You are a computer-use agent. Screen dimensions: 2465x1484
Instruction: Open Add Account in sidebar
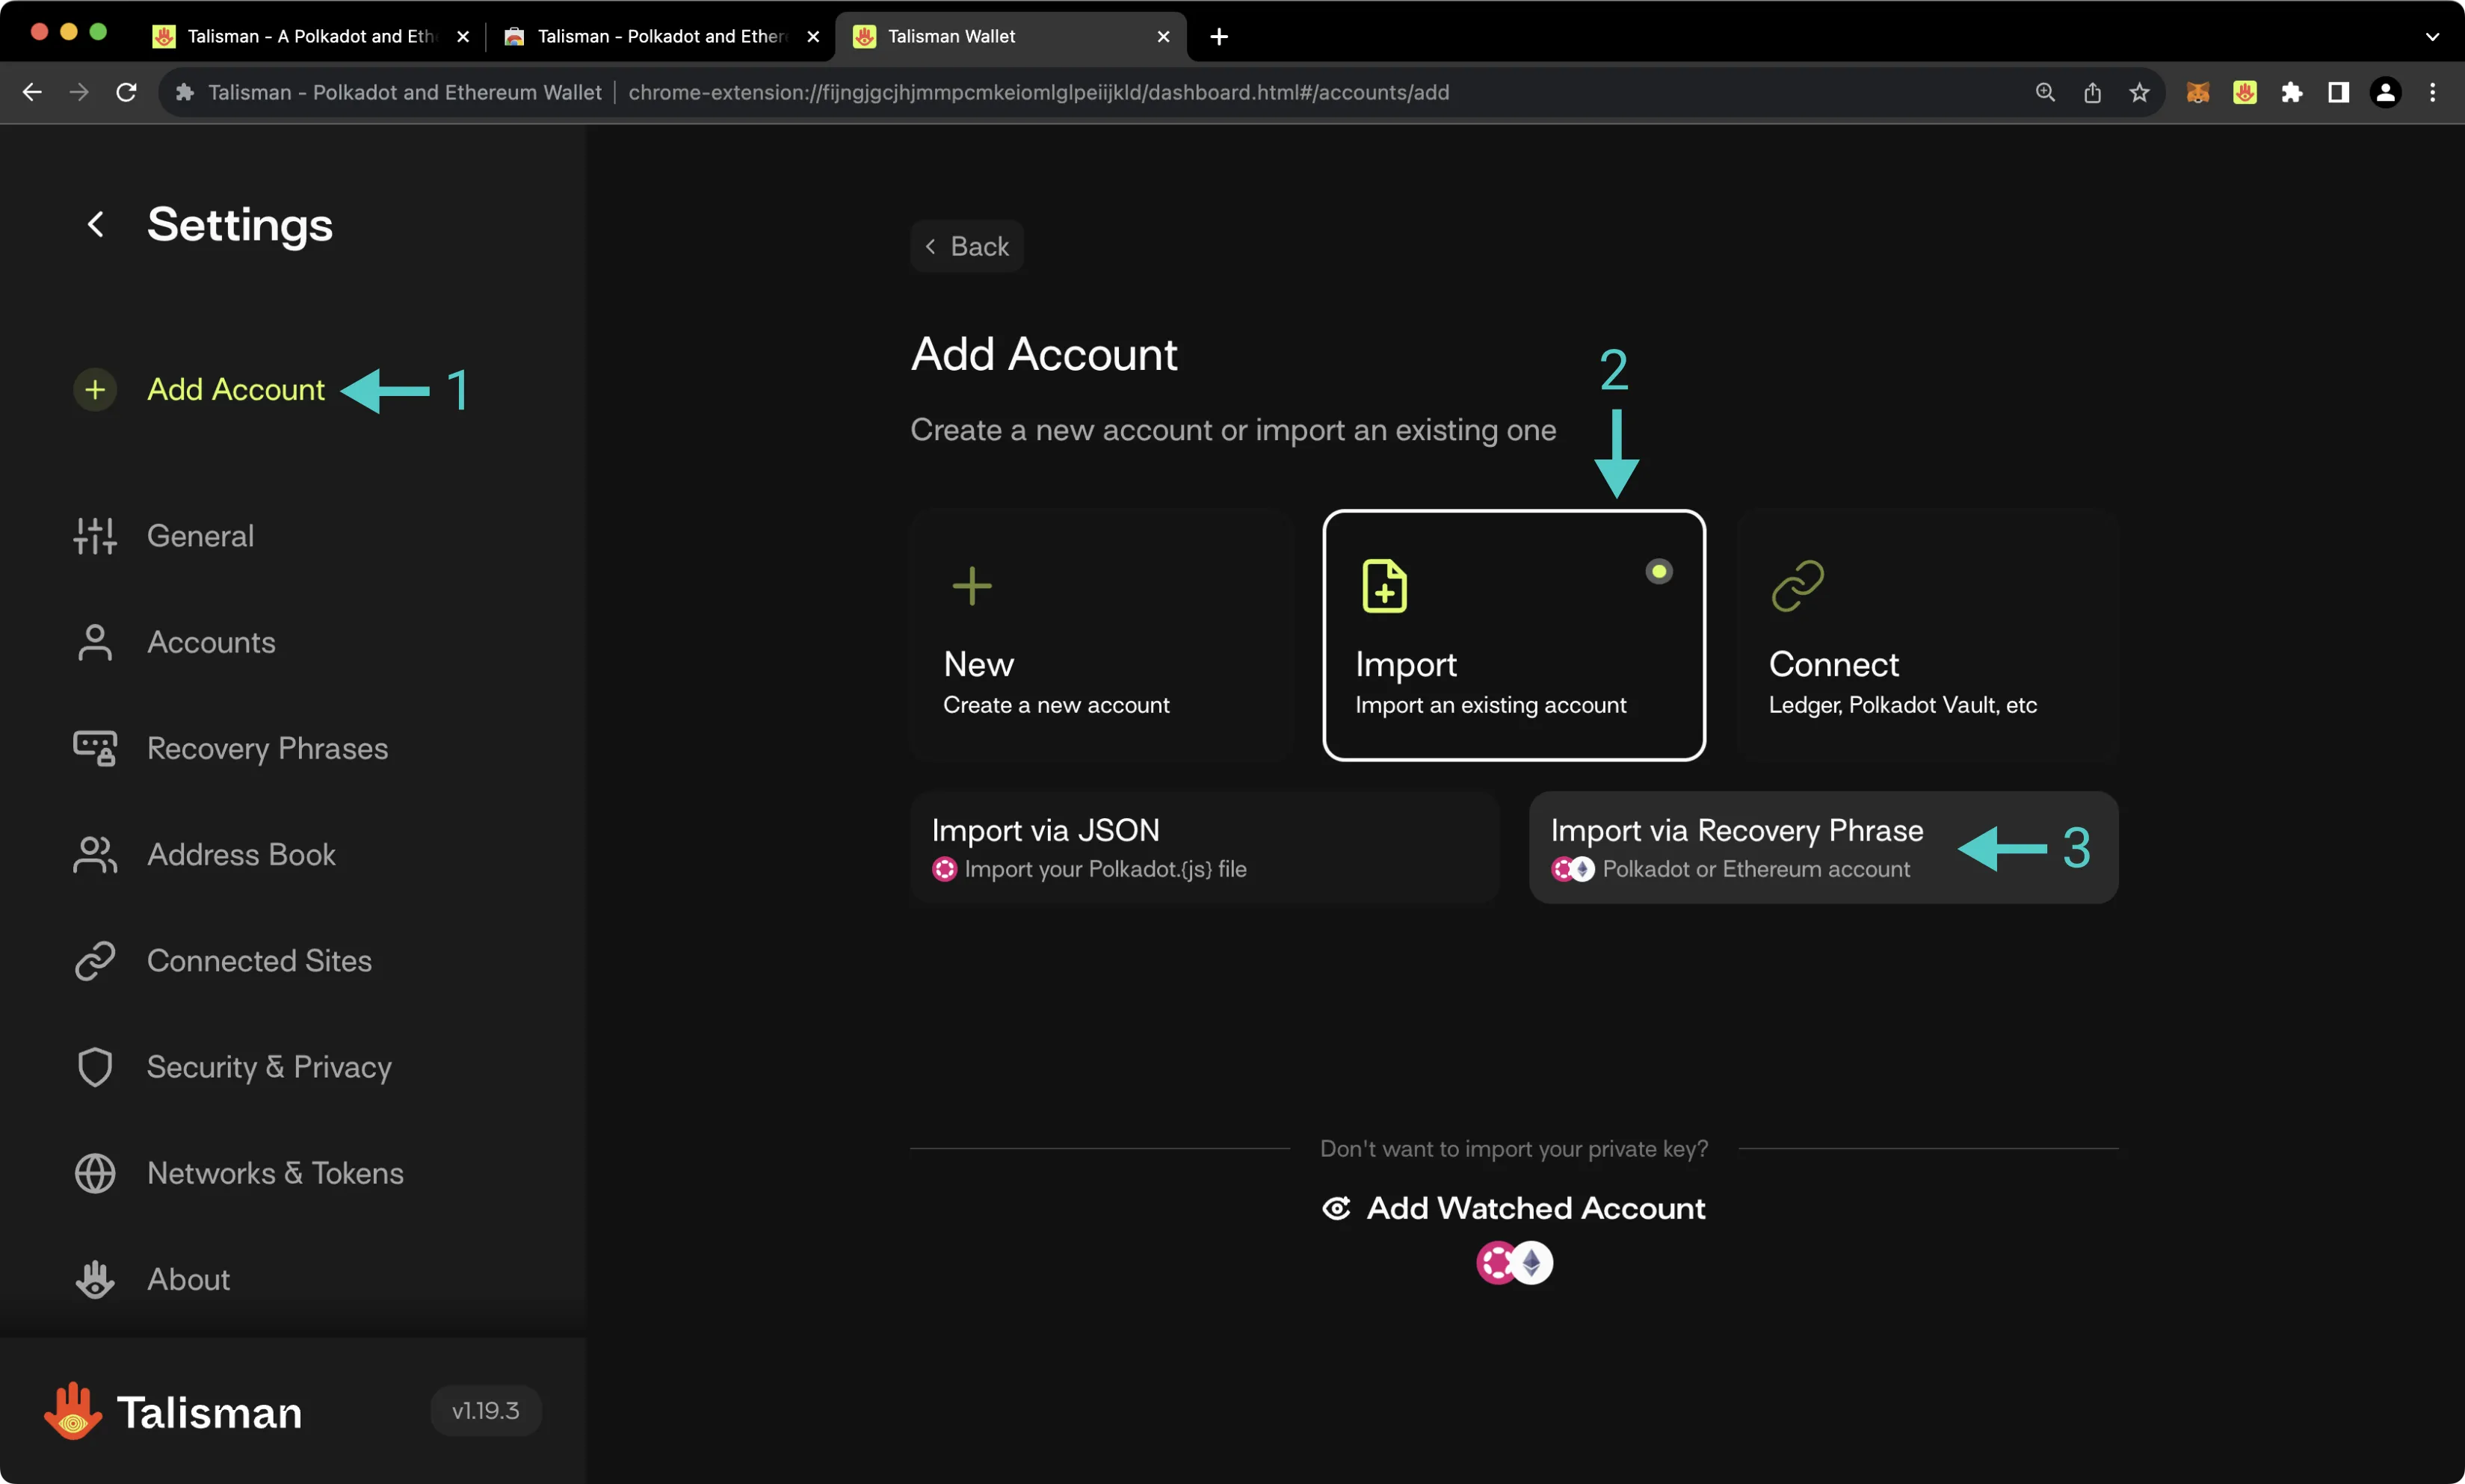coord(235,389)
